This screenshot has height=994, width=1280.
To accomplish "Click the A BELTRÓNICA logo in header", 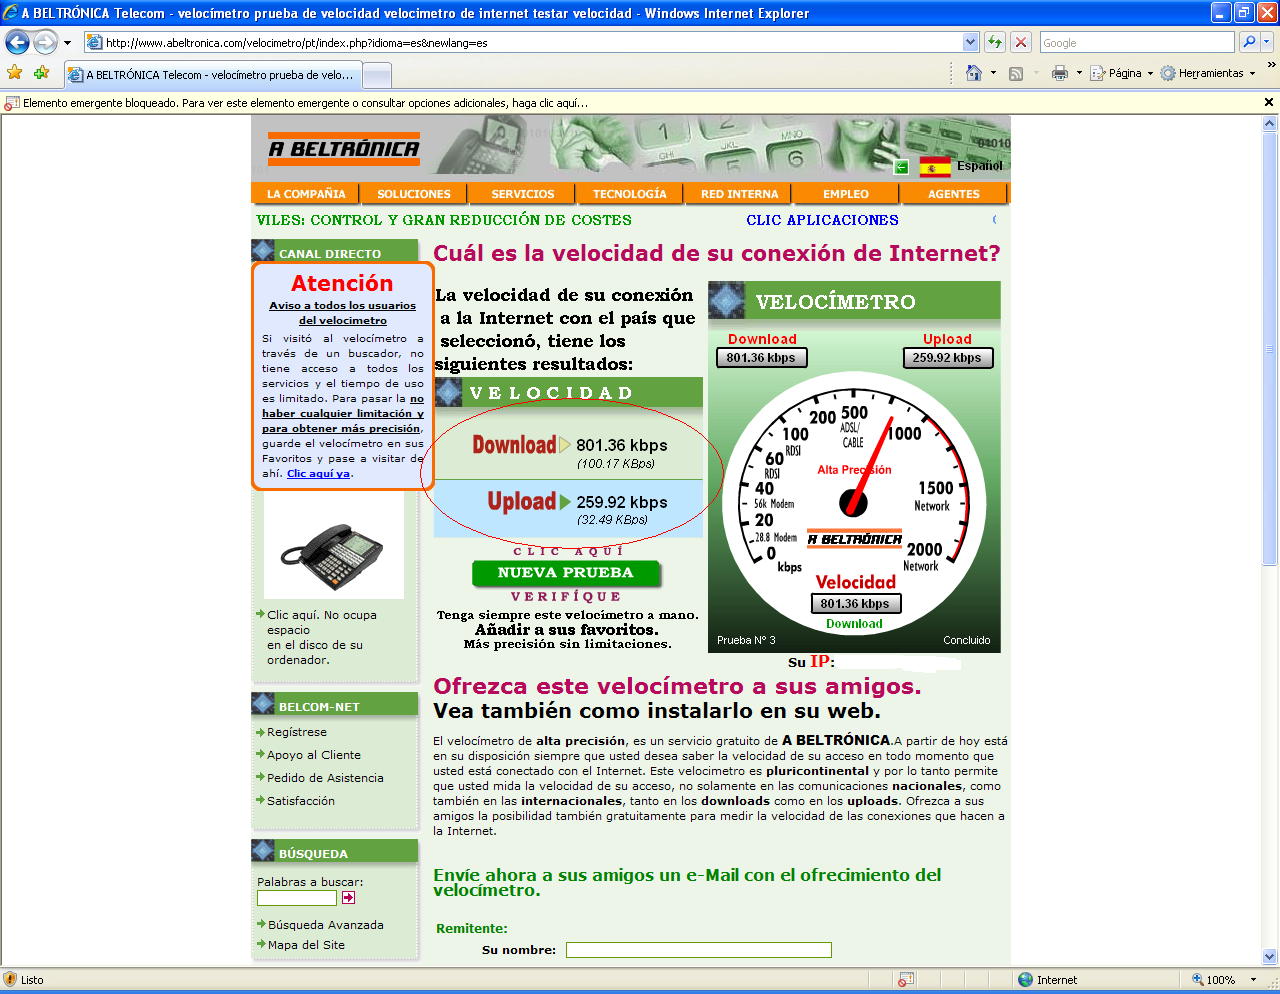I will pyautogui.click(x=344, y=149).
